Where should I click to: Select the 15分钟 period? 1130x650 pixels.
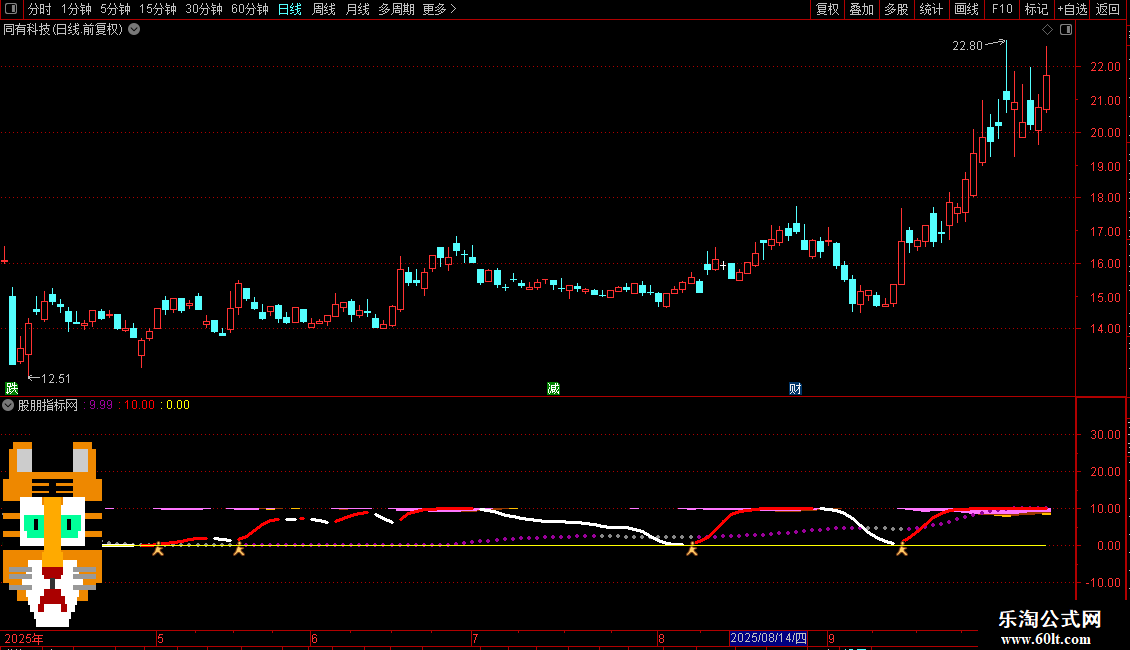click(158, 9)
